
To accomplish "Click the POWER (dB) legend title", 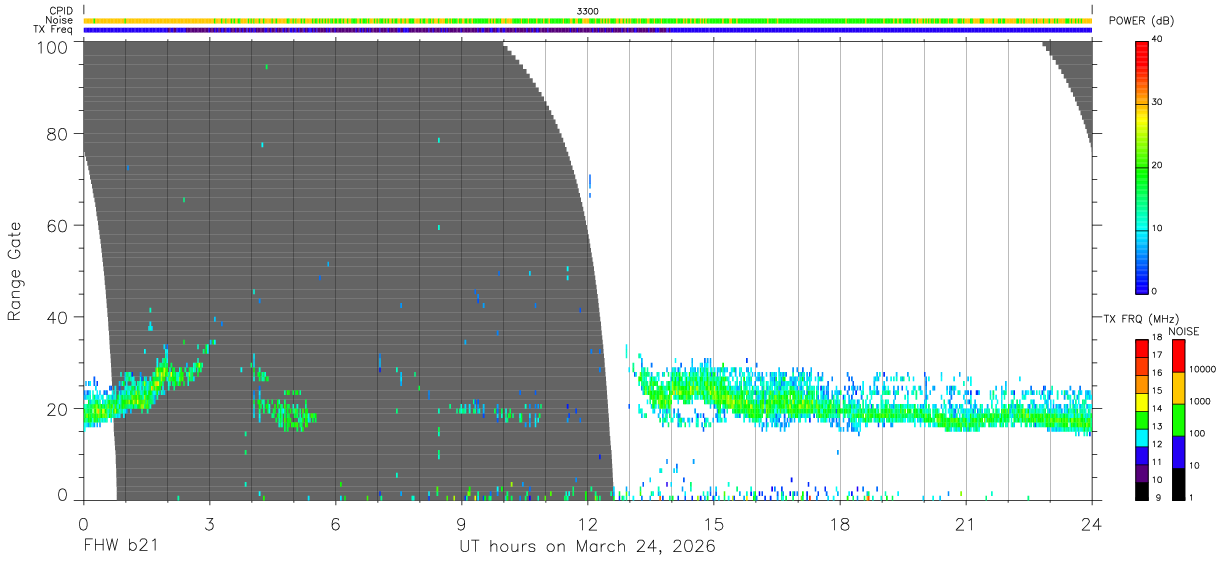I will [x=1141, y=21].
